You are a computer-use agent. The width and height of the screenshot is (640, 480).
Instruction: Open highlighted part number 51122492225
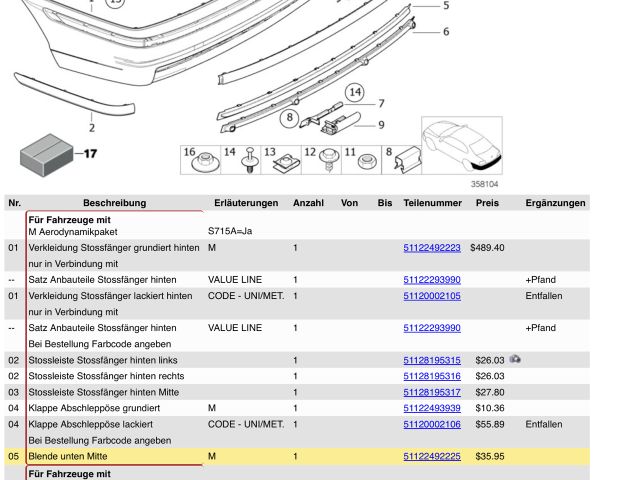[x=432, y=456]
